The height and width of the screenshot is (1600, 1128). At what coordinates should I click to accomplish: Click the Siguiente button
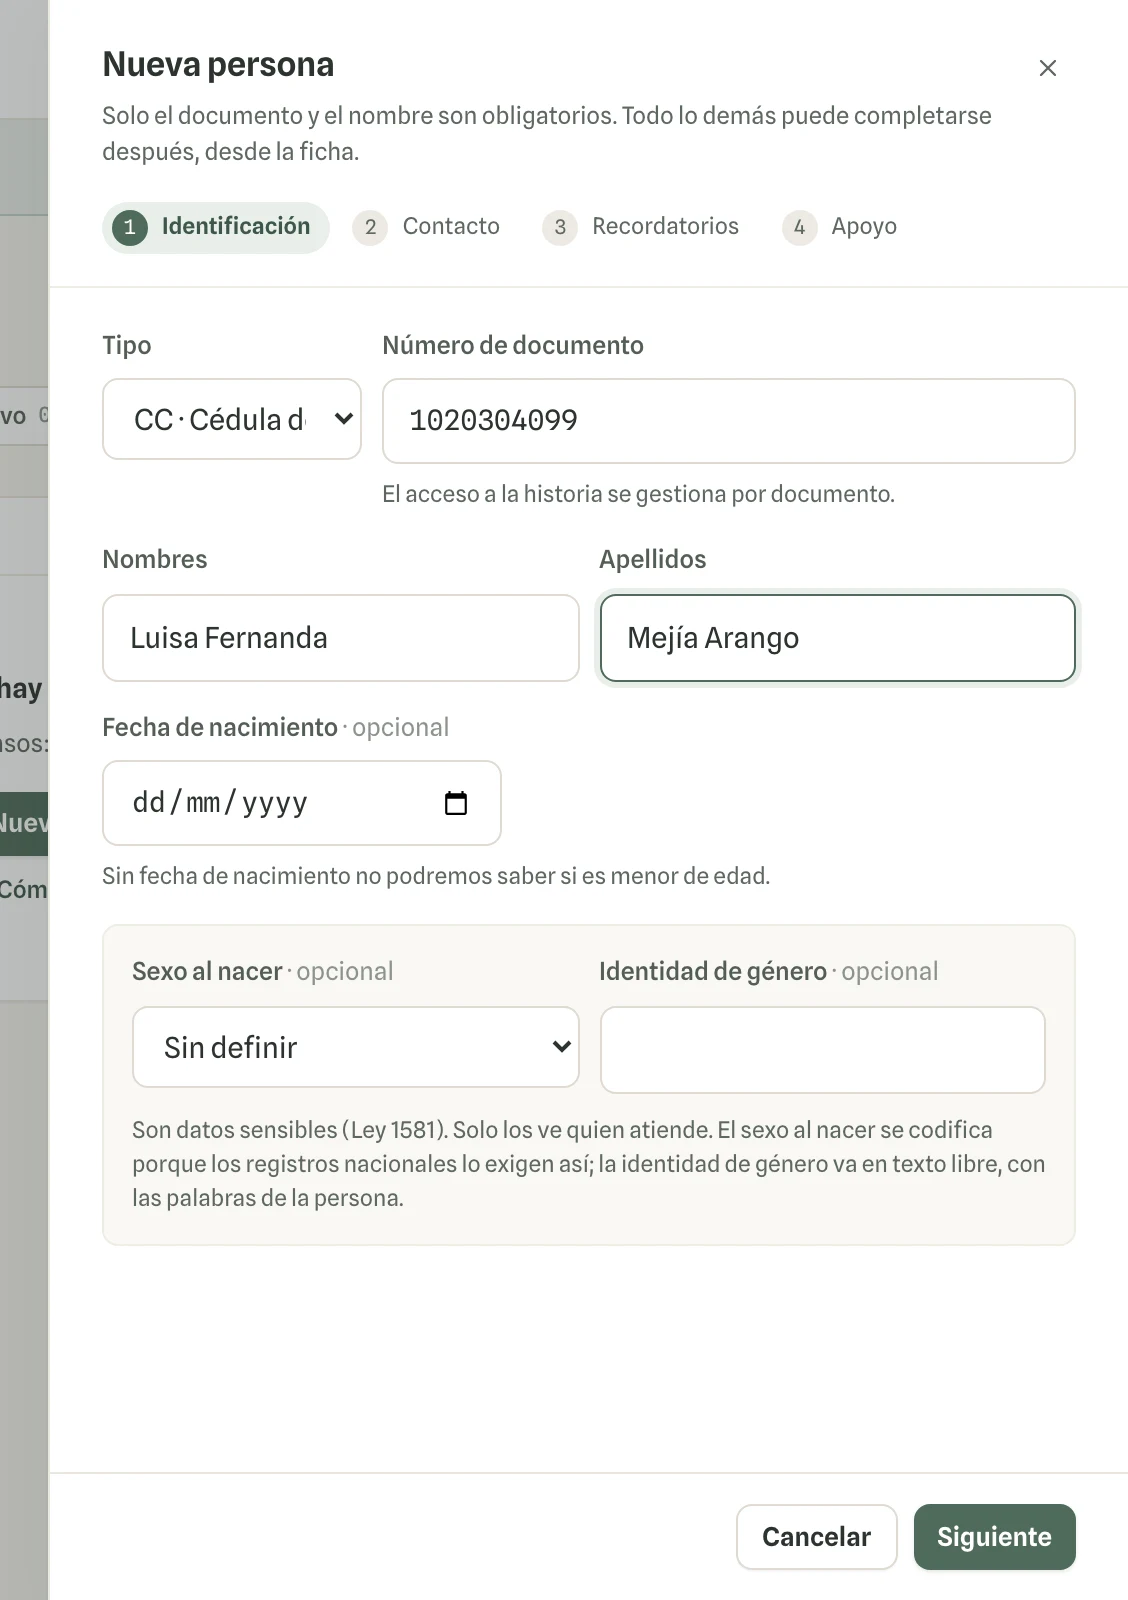pos(994,1537)
